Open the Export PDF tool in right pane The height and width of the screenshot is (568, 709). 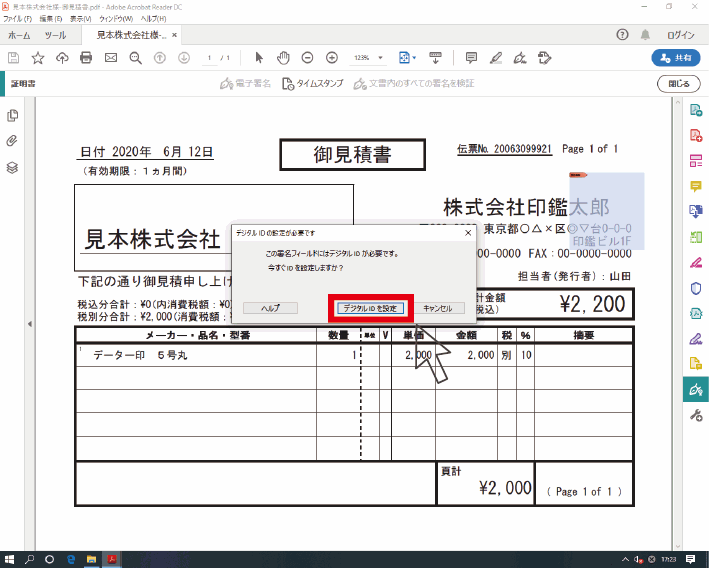tap(695, 110)
